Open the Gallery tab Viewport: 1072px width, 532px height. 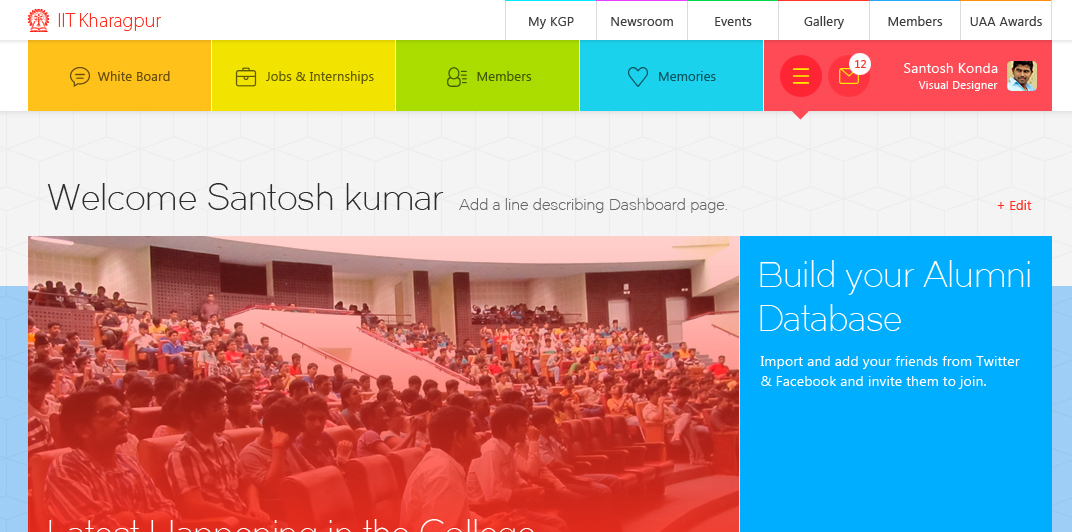824,21
